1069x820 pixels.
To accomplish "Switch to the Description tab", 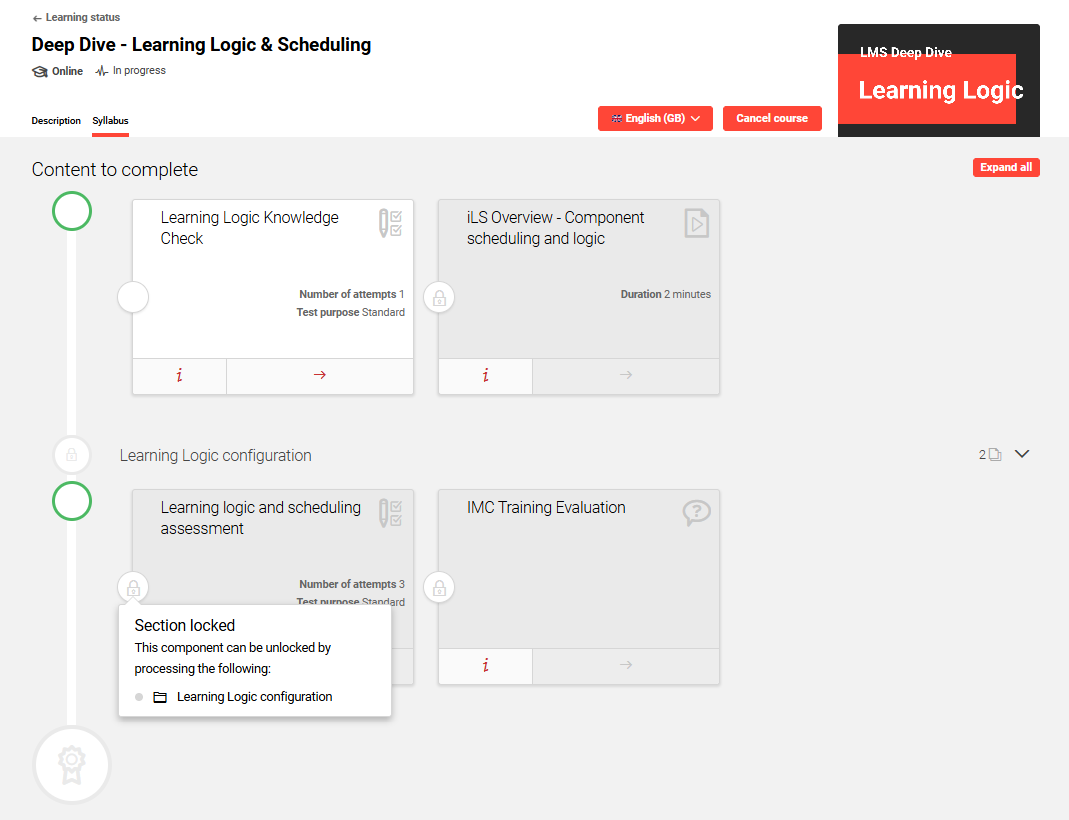I will tap(56, 120).
